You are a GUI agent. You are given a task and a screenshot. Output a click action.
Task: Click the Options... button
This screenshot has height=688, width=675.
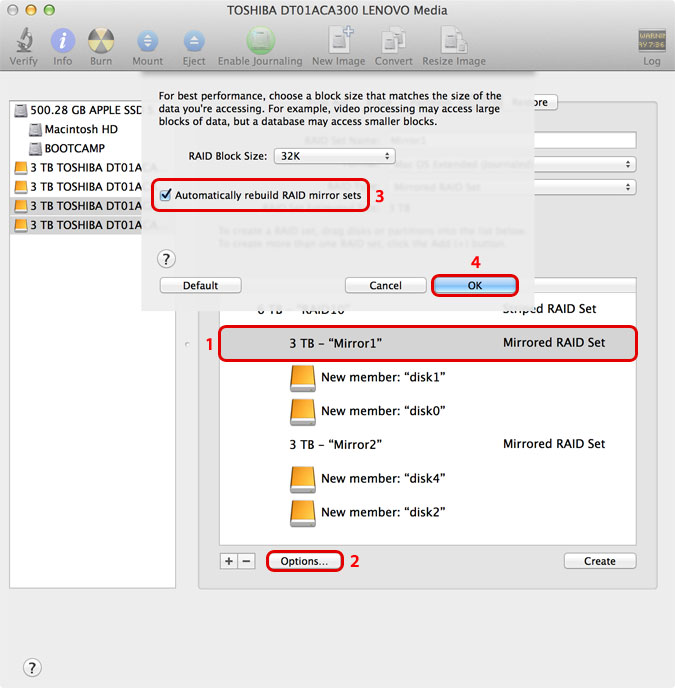coord(304,561)
